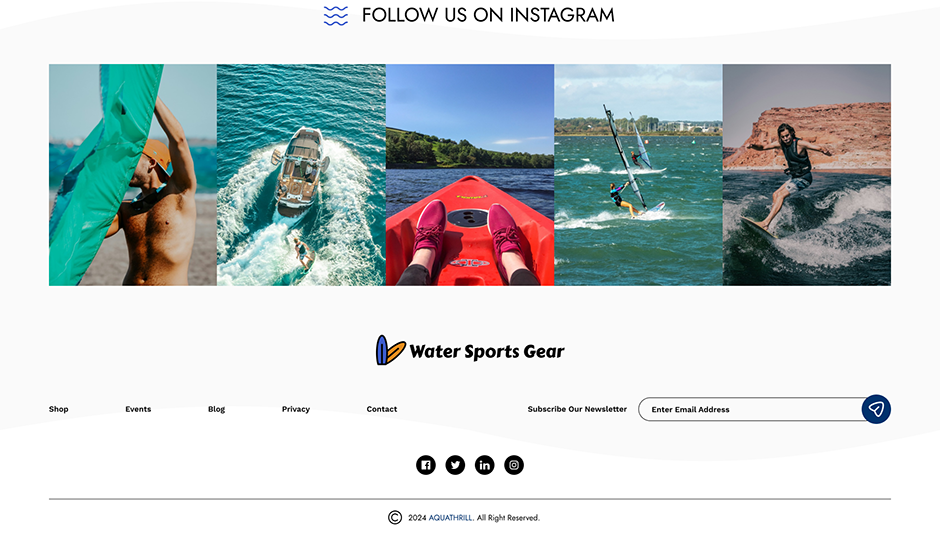
Task: Click the copyright symbol icon
Action: tap(394, 517)
